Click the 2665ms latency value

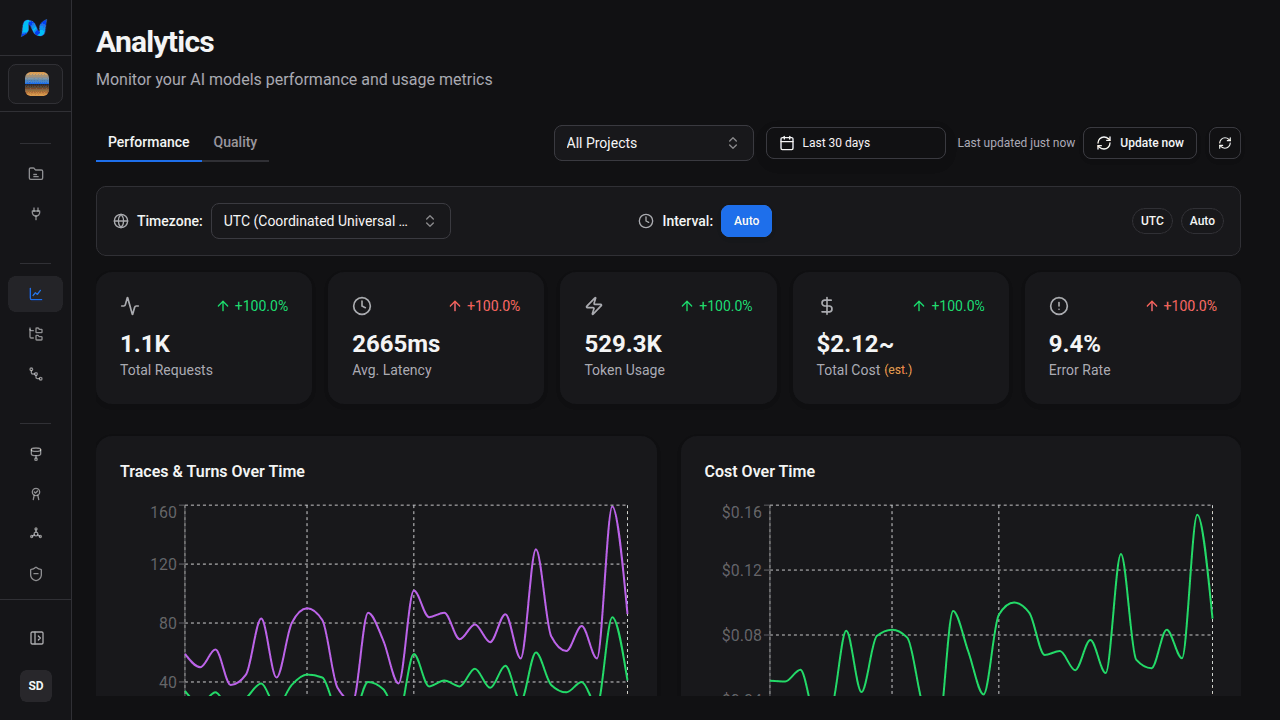[x=396, y=344]
